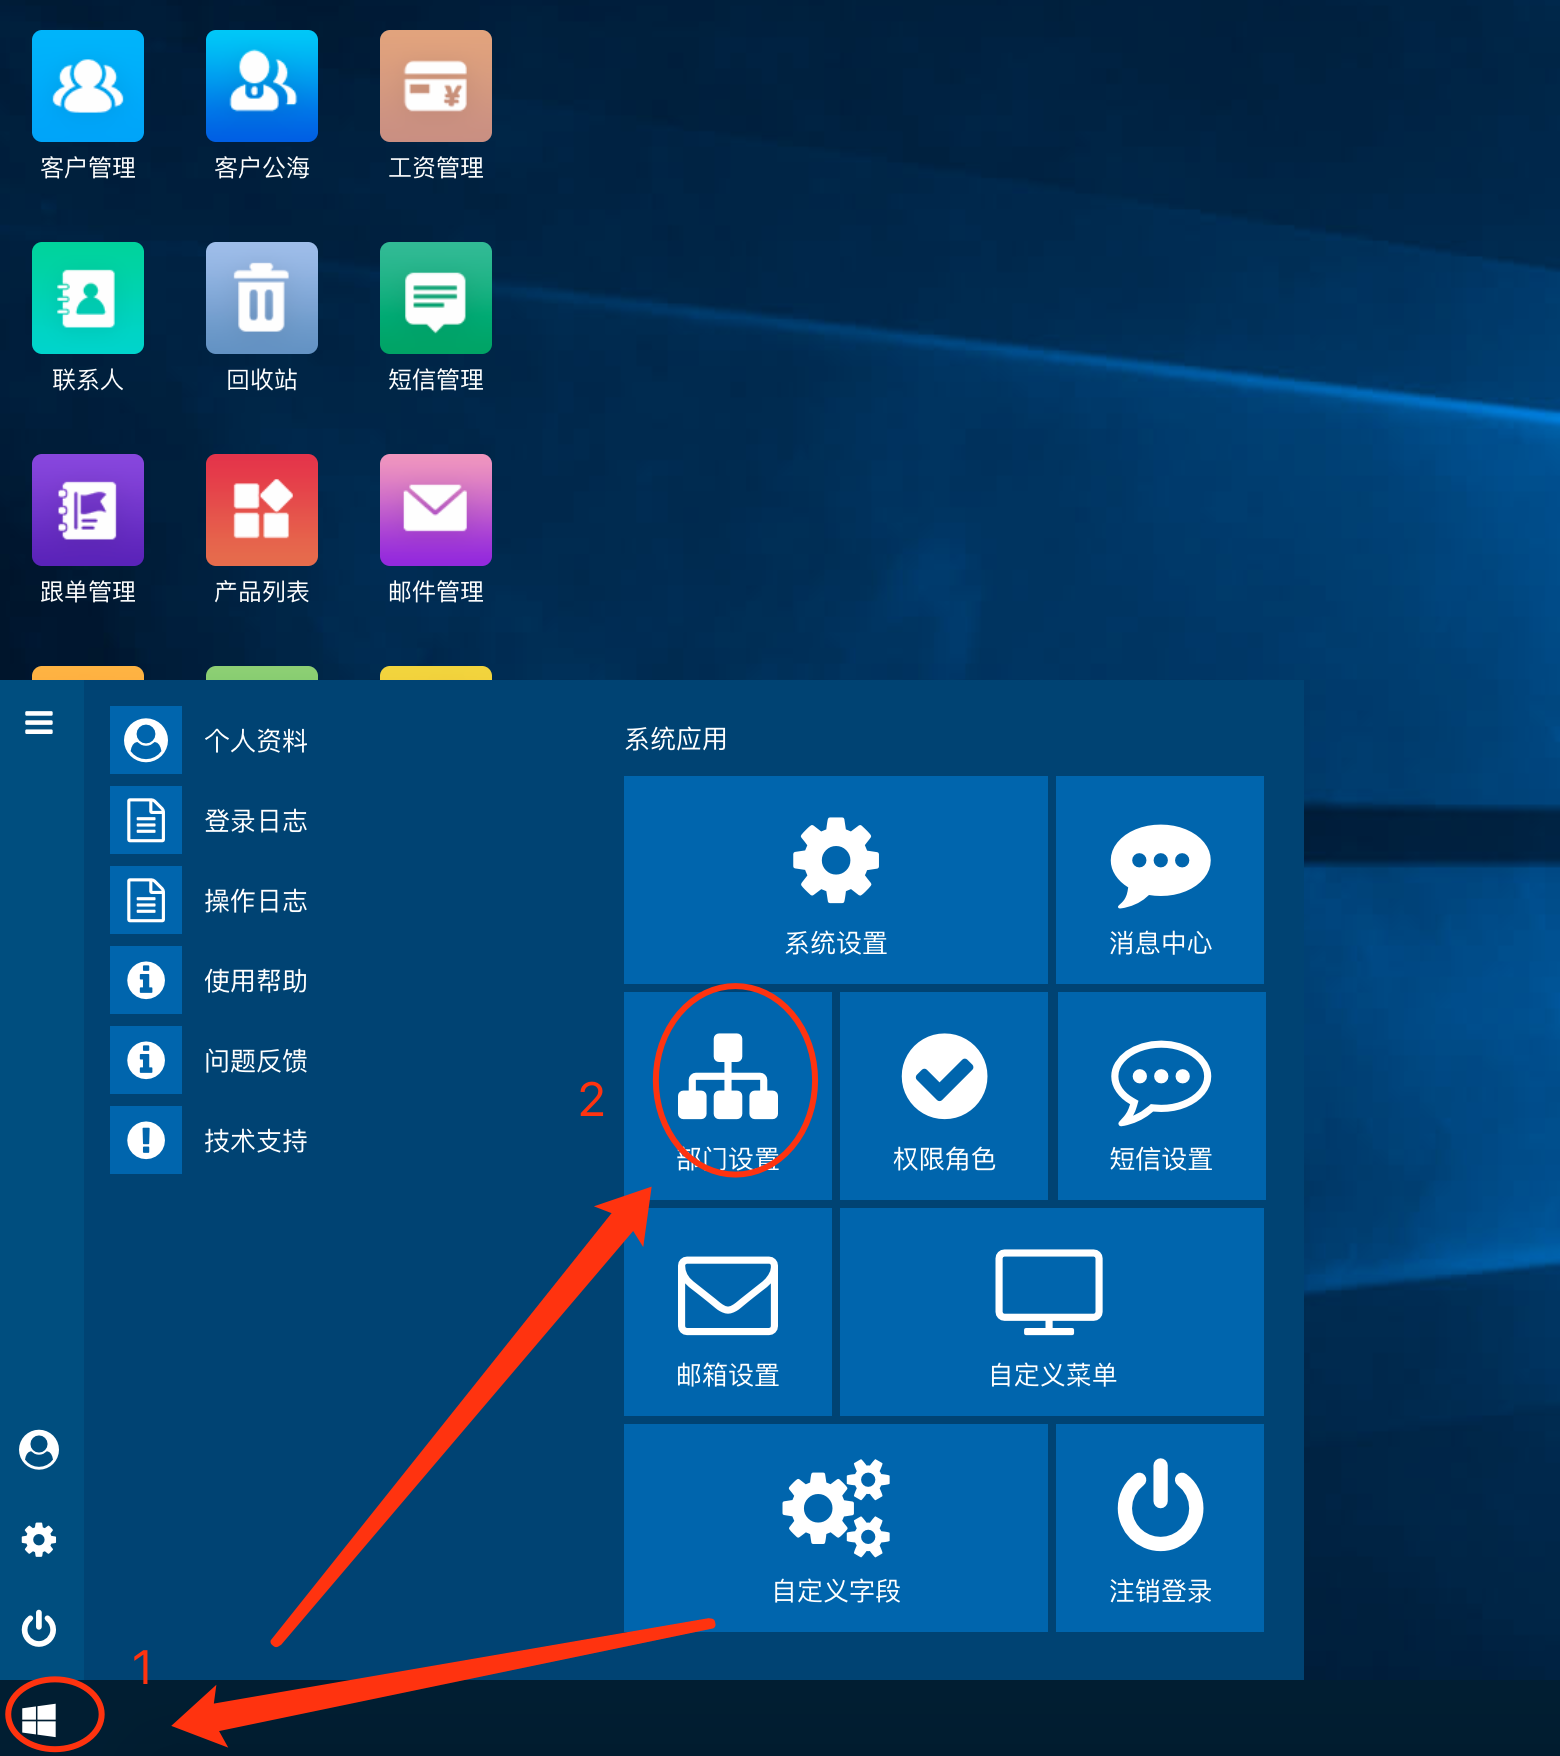Image resolution: width=1560 pixels, height=1756 pixels.
Task: Open the 产品列表 desktop icon
Action: [262, 510]
